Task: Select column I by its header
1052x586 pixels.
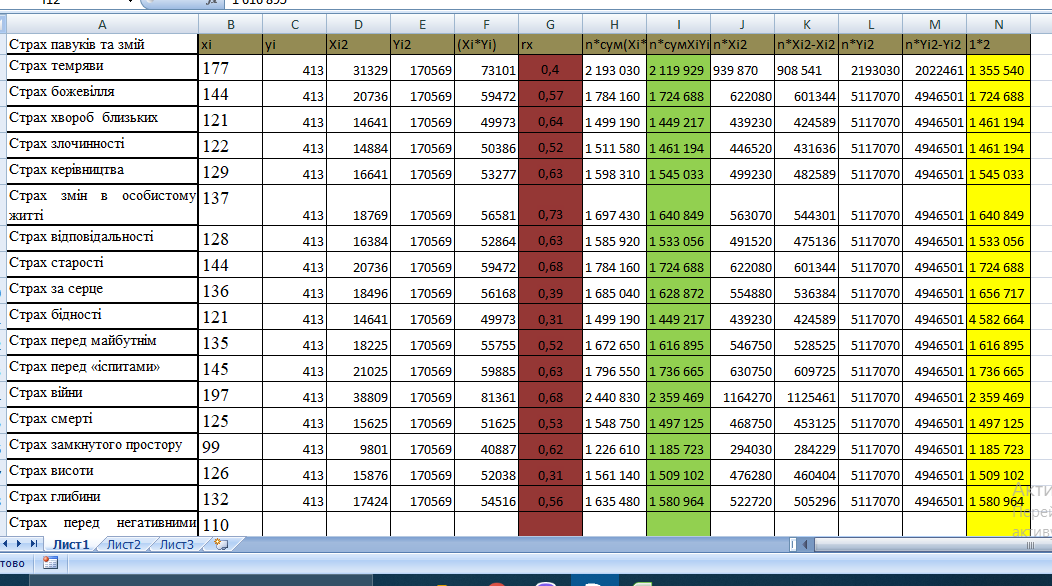Action: click(678, 25)
